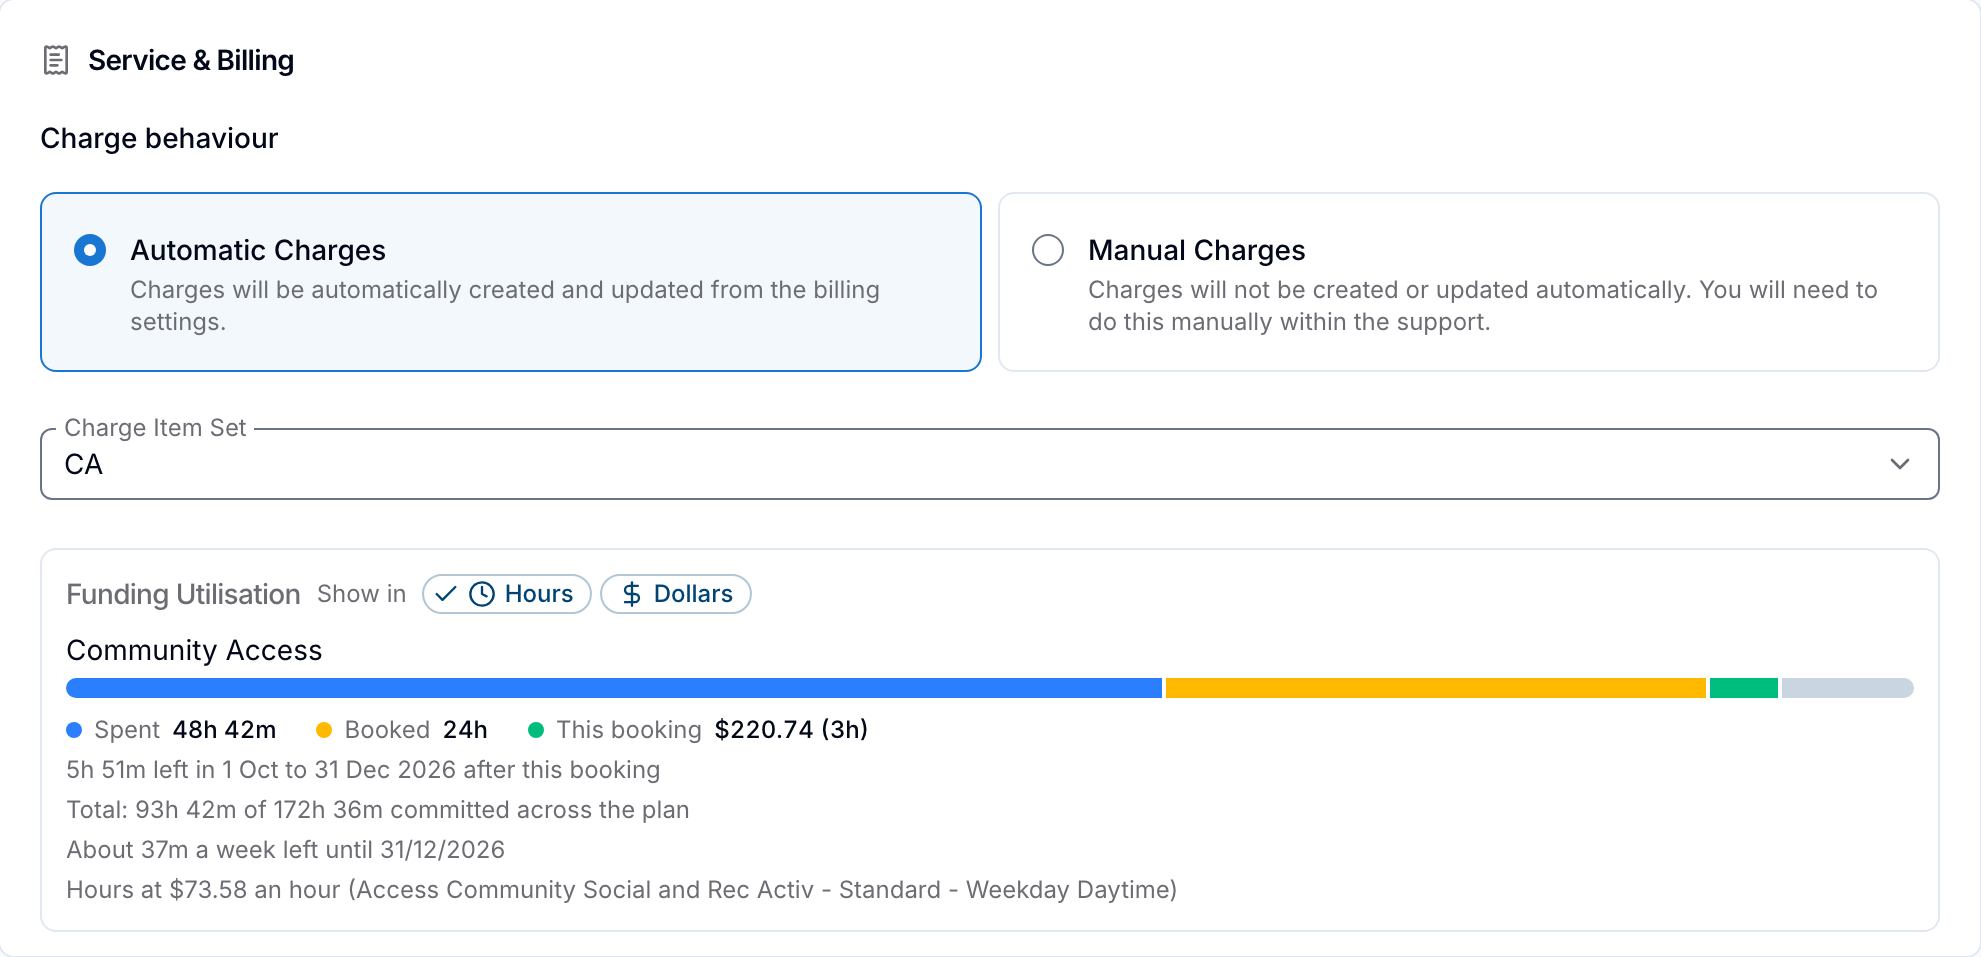Click the Funding Utilisation heading
The height and width of the screenshot is (957, 1981).
pyautogui.click(x=183, y=594)
